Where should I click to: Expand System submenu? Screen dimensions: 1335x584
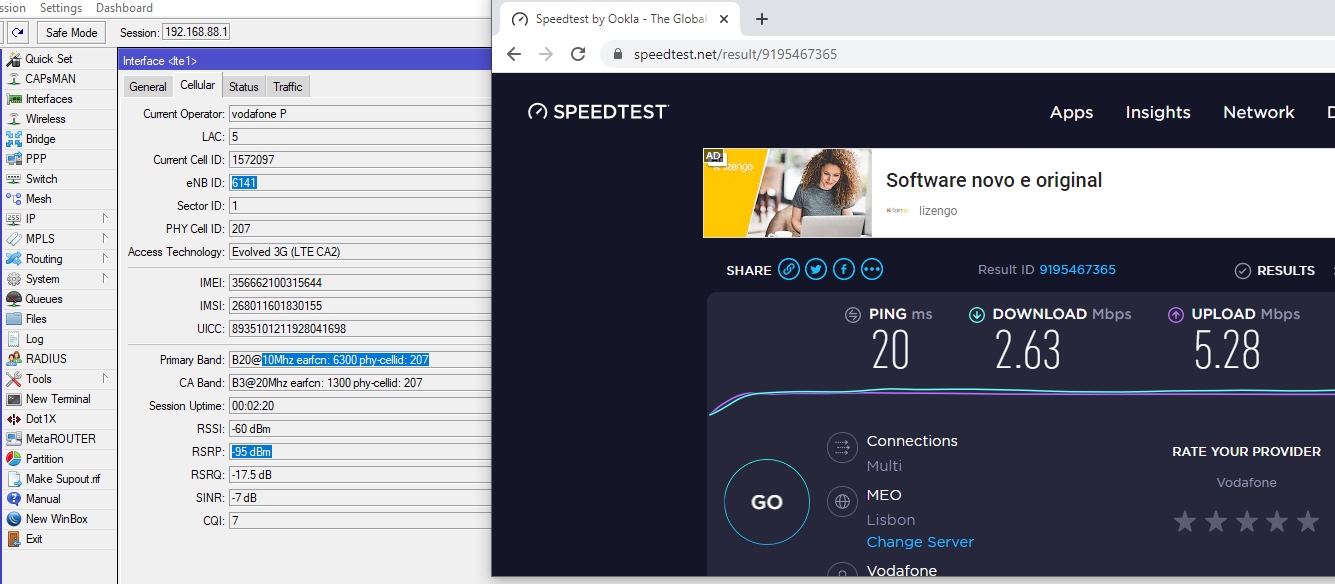point(104,279)
